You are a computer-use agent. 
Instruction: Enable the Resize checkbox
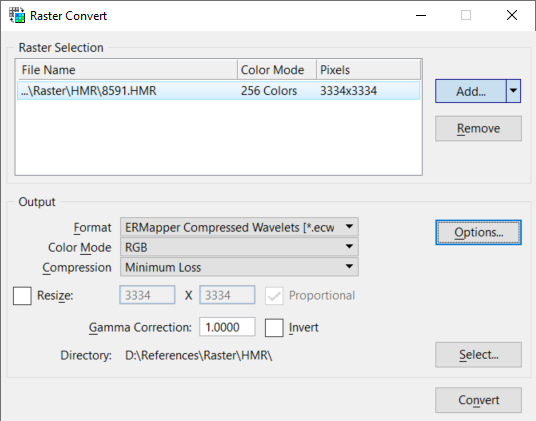point(22,296)
